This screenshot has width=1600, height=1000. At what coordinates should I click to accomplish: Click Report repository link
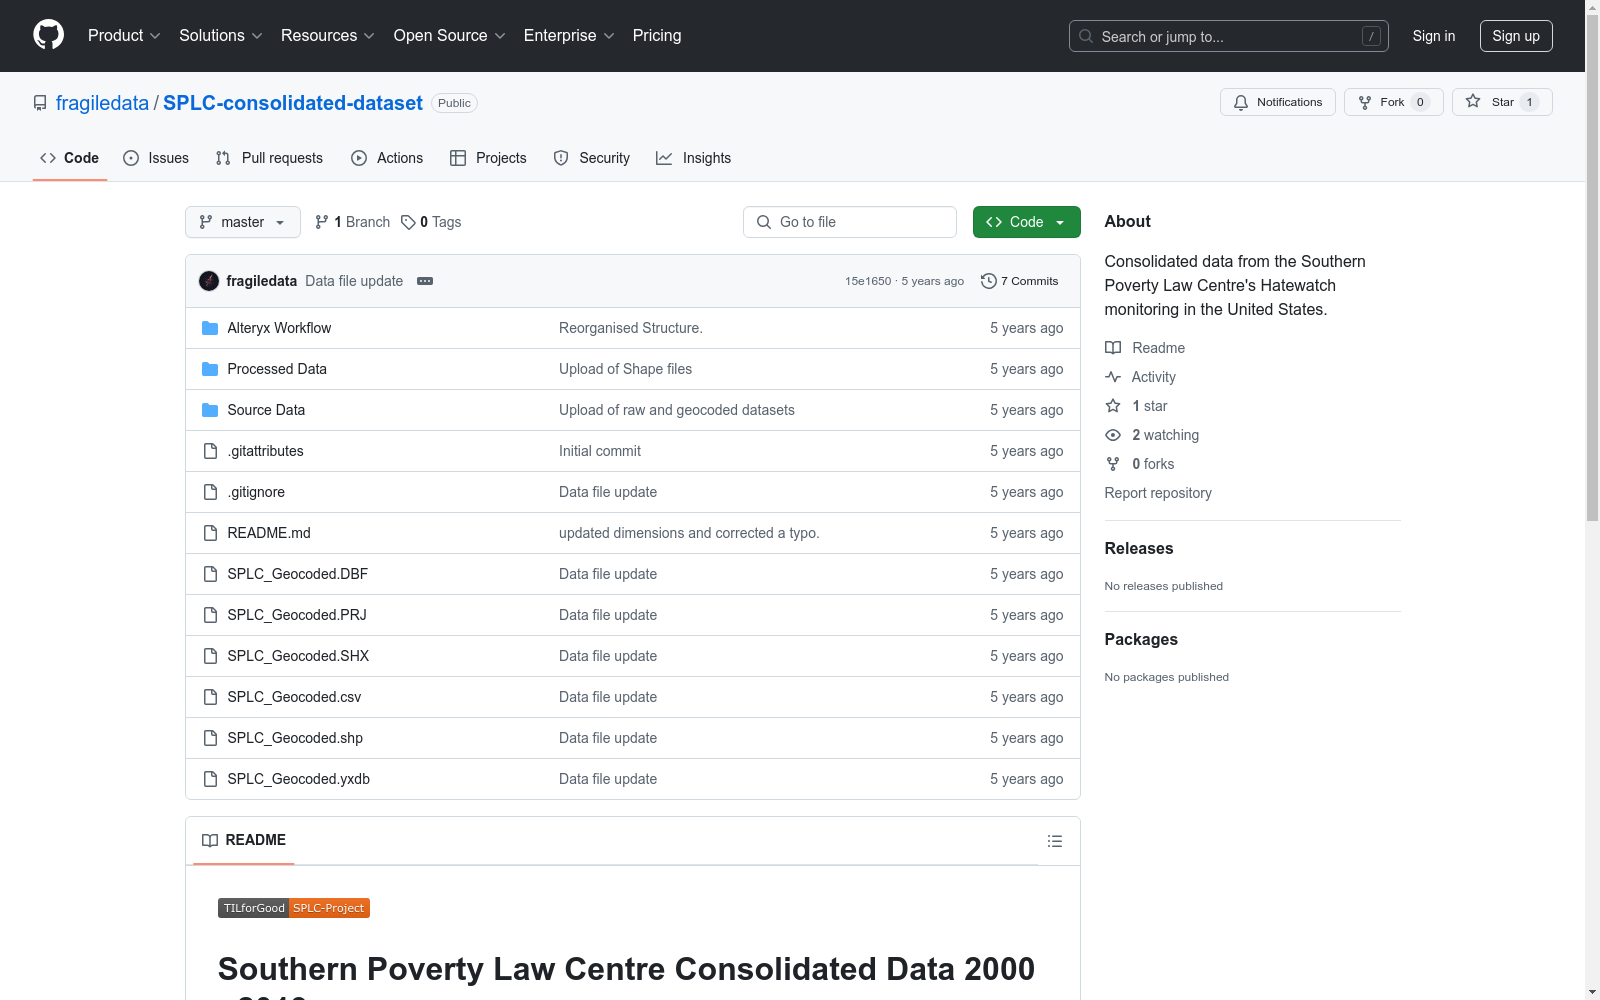(x=1158, y=493)
